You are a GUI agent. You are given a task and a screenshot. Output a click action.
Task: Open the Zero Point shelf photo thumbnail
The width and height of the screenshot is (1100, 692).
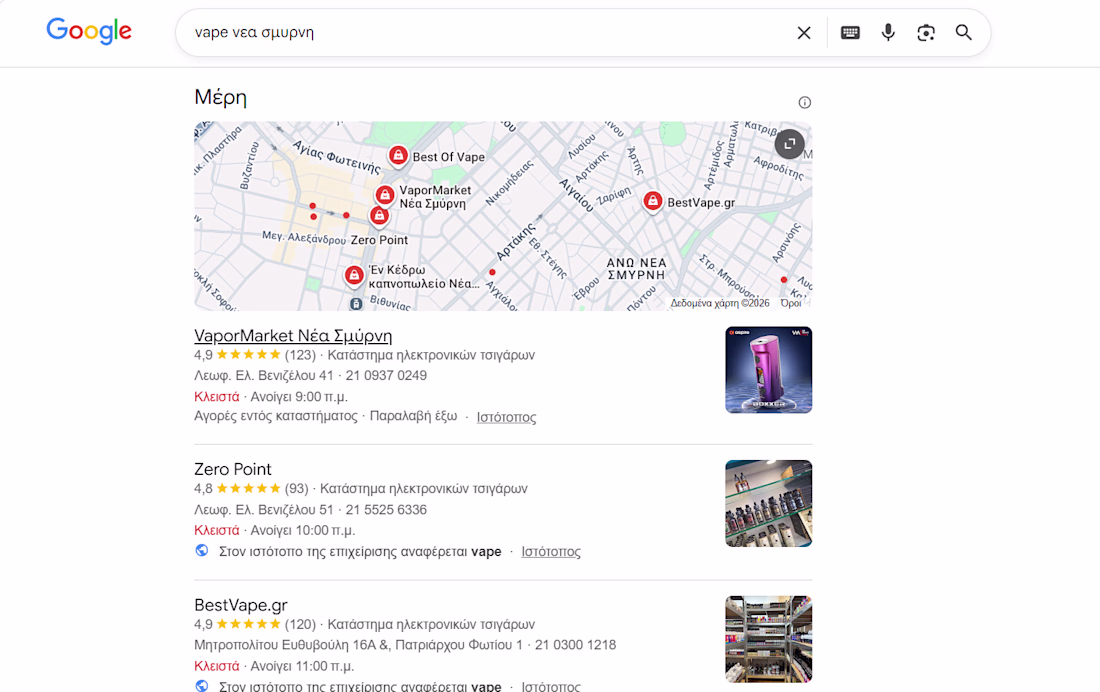pos(769,503)
